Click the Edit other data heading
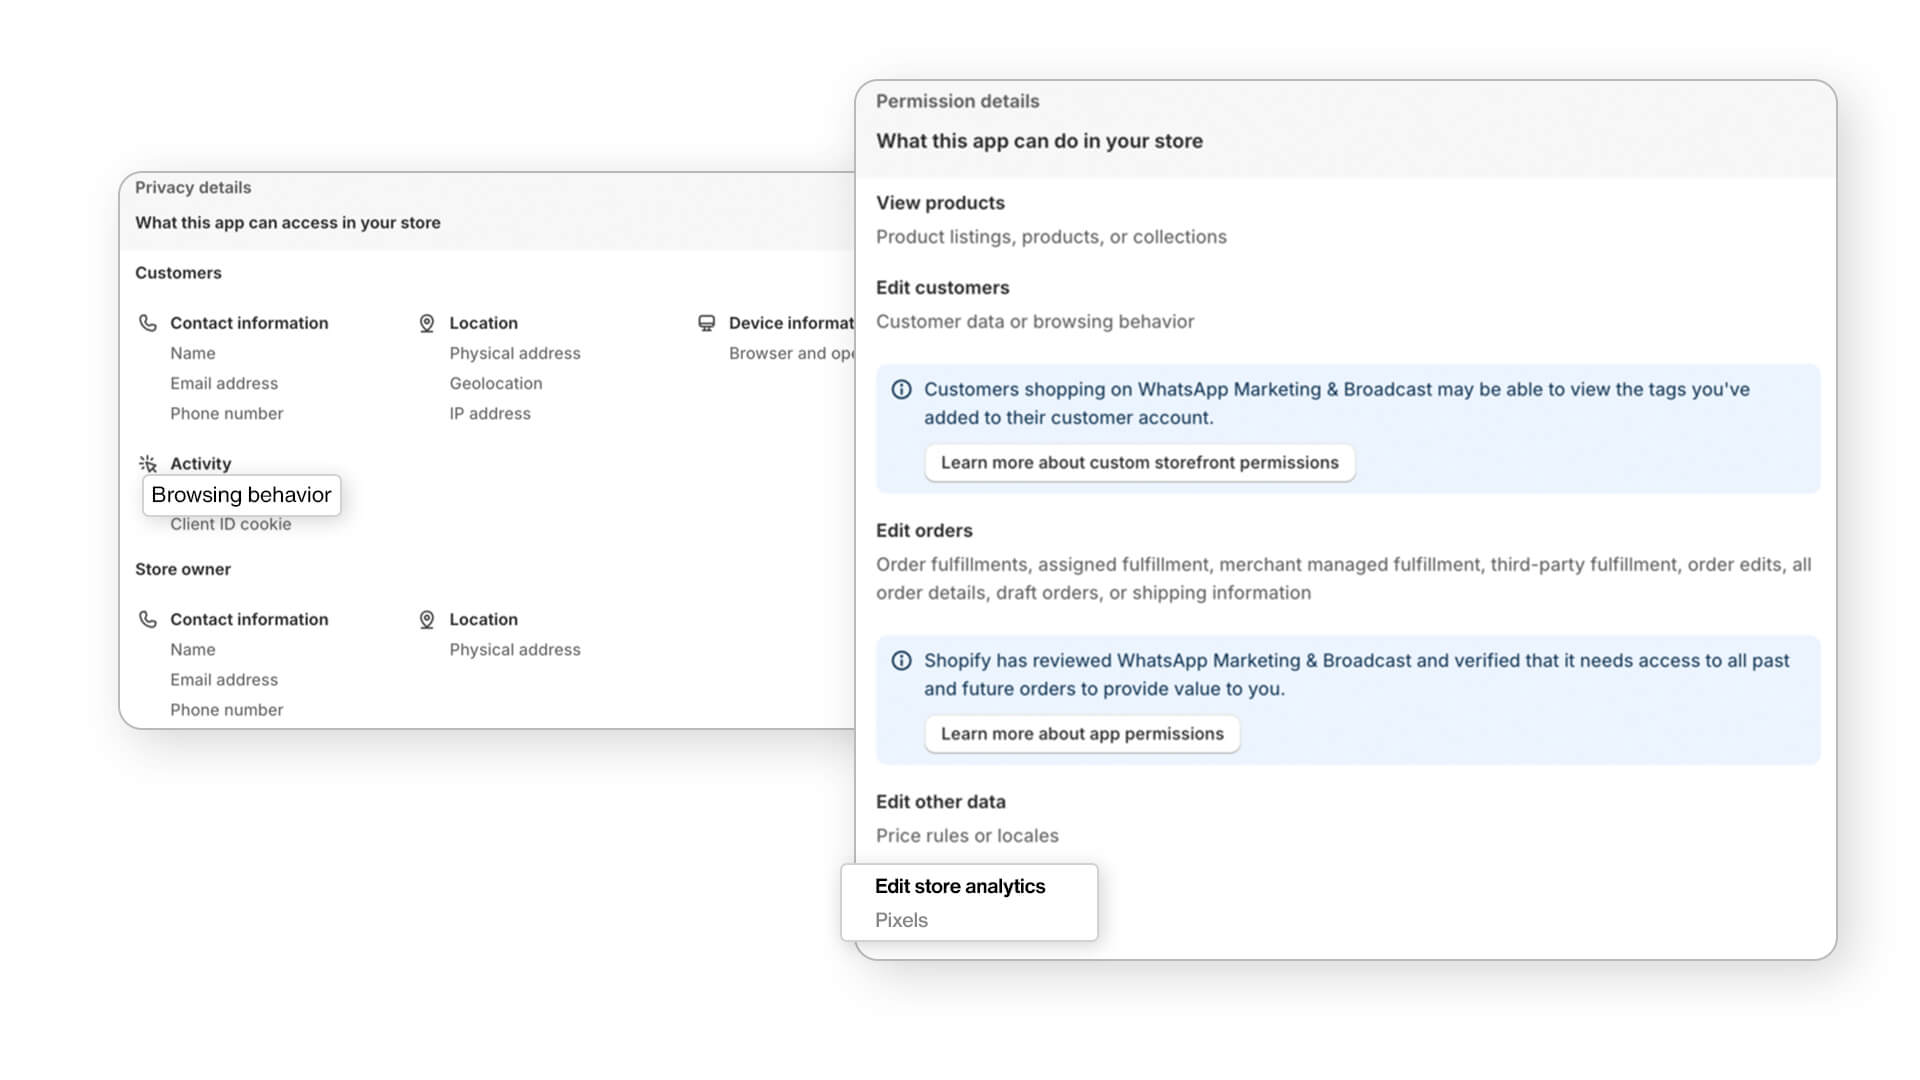 click(940, 801)
